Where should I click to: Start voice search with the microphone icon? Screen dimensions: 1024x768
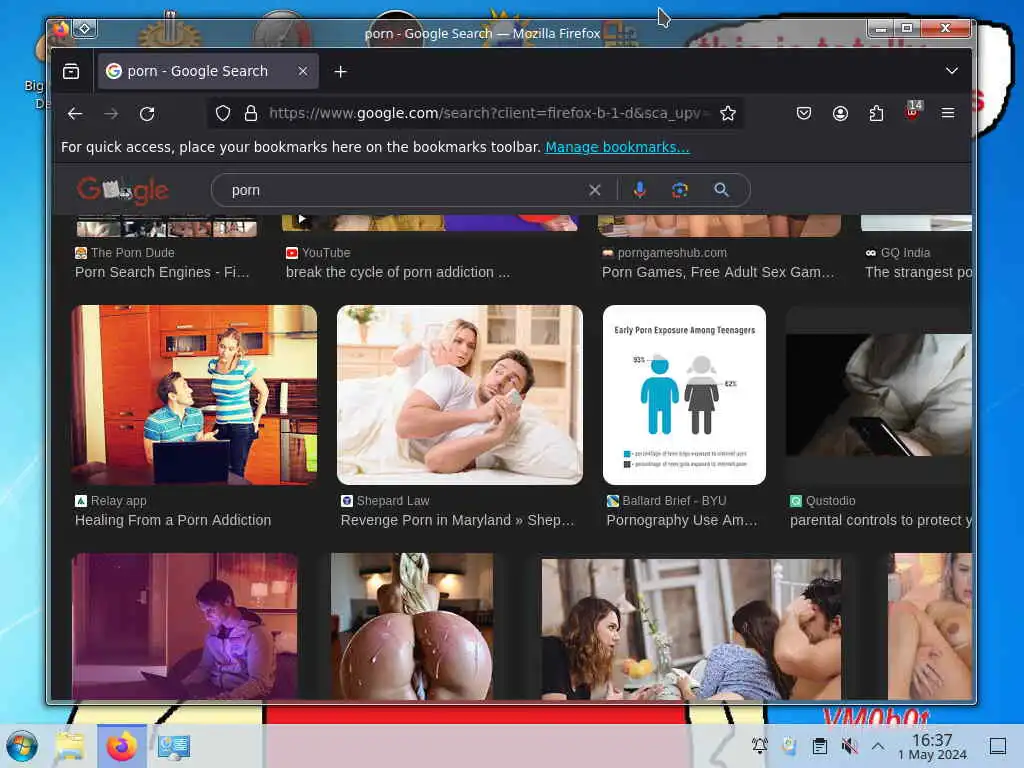639,190
